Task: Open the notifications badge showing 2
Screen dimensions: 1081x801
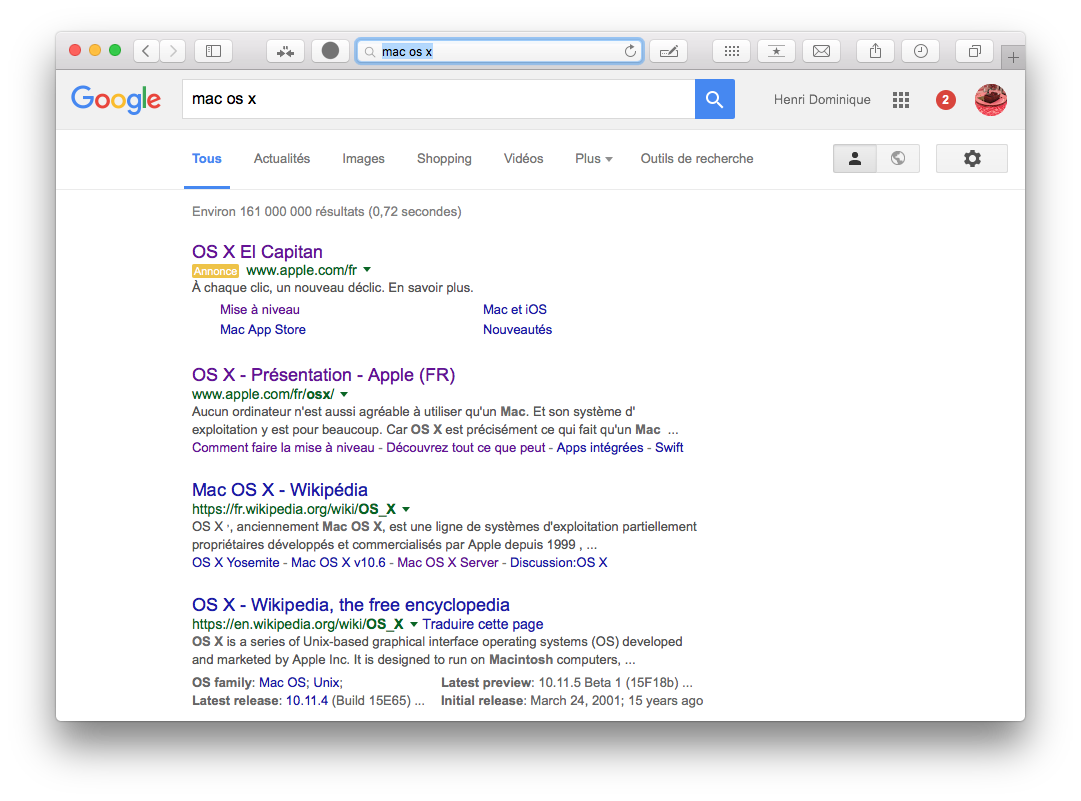Action: (x=945, y=100)
